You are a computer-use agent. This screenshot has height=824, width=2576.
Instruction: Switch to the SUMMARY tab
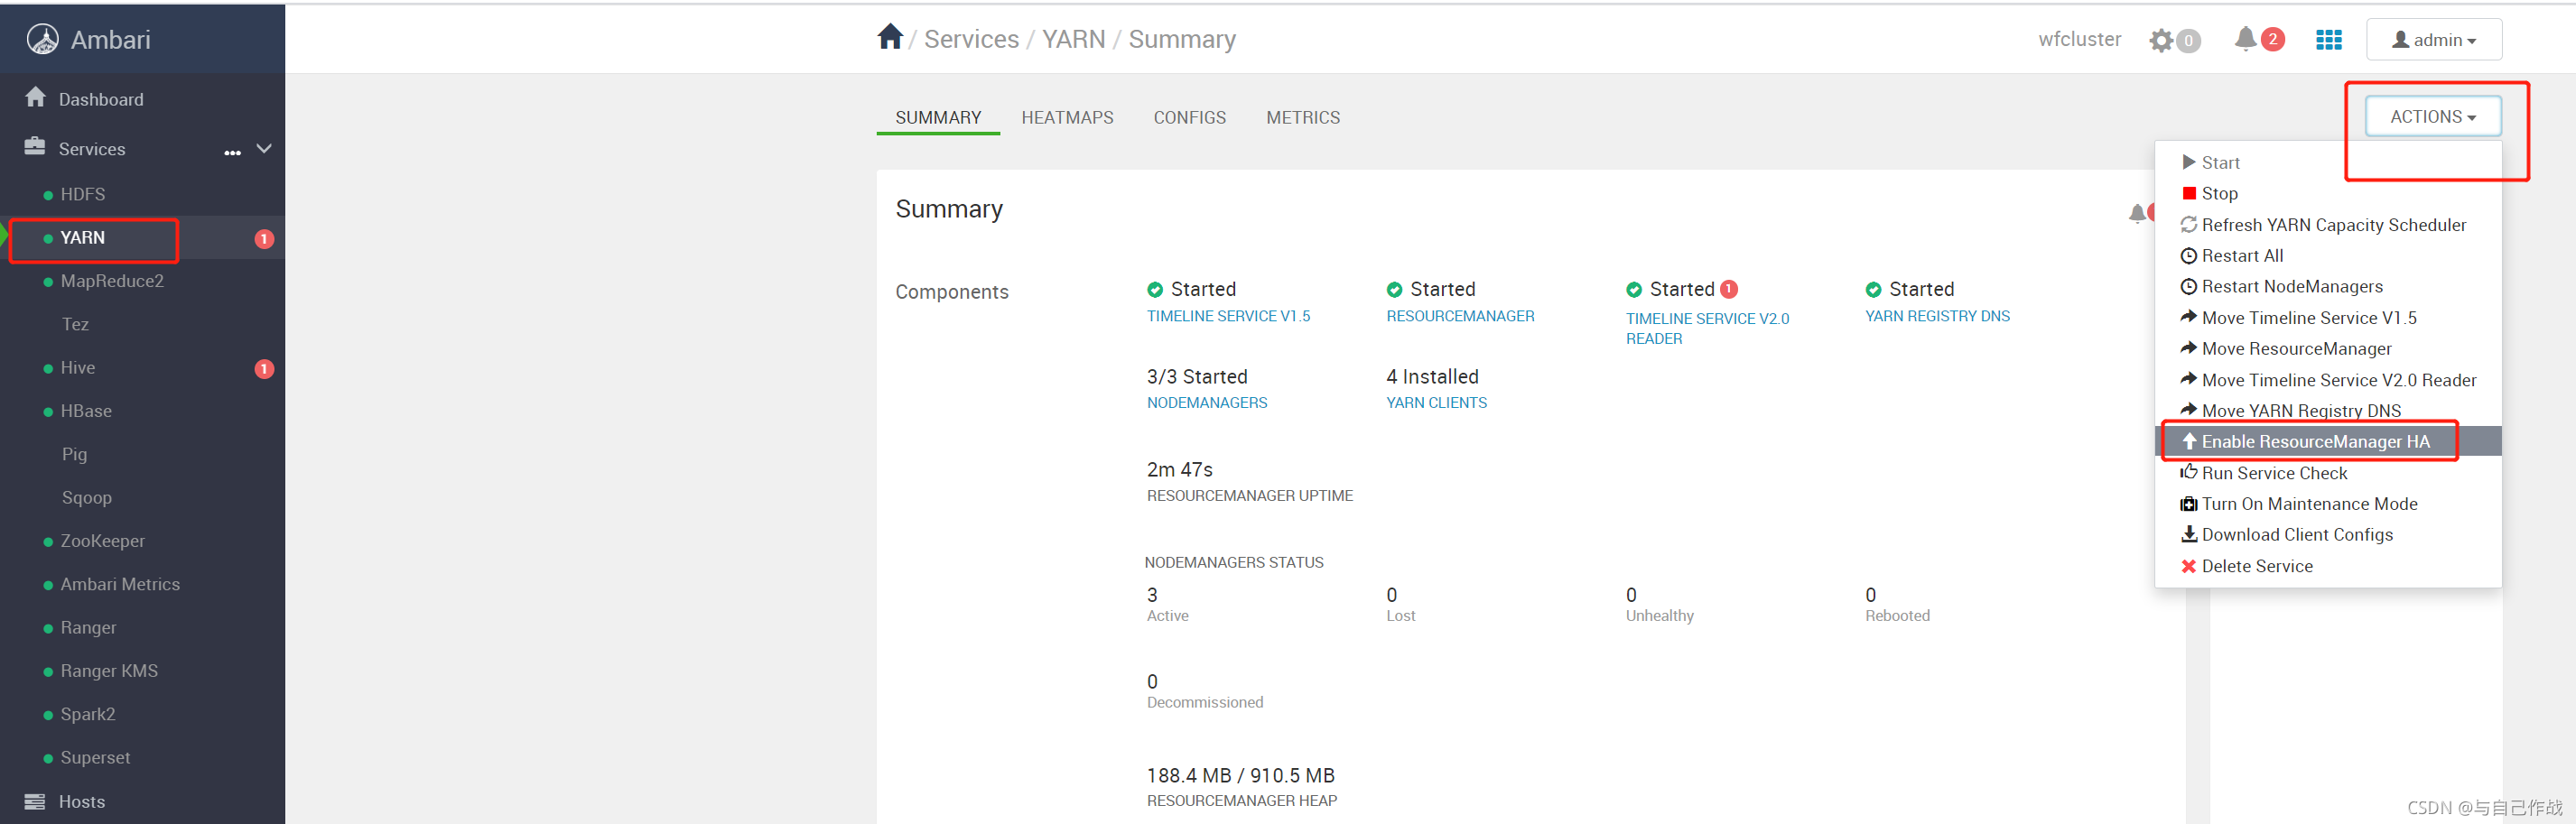coord(938,117)
